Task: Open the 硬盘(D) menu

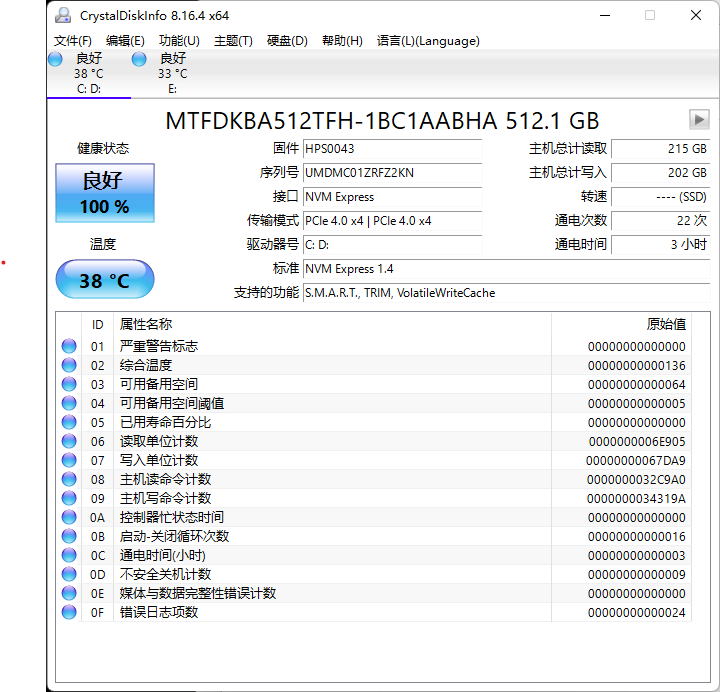Action: [287, 41]
